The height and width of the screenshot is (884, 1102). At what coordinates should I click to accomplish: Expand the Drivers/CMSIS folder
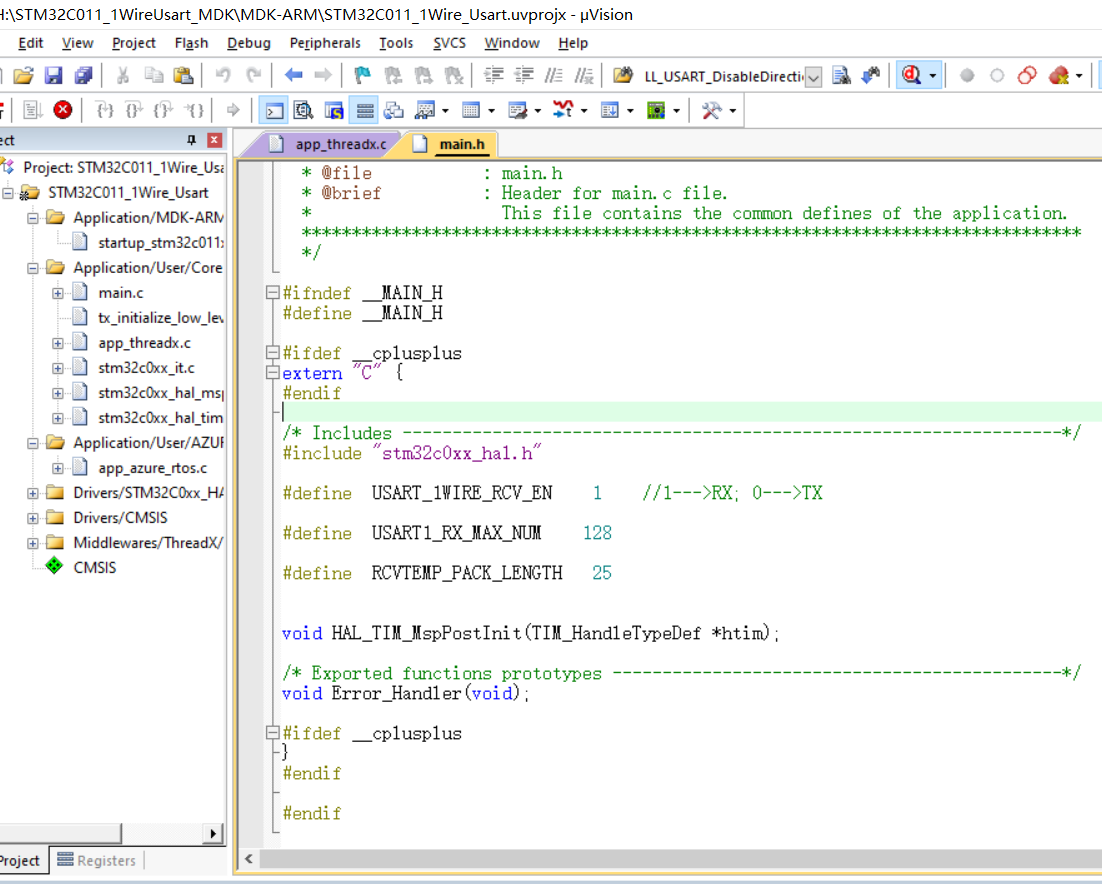[33, 518]
